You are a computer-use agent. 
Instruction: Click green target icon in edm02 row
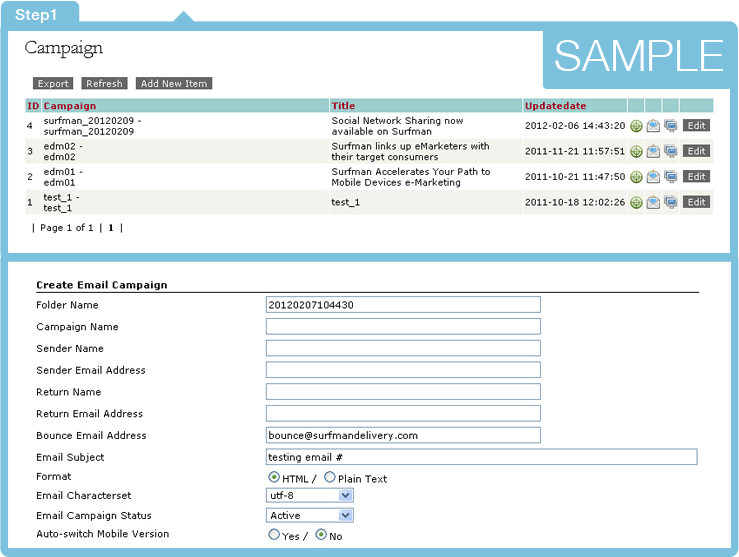point(636,152)
